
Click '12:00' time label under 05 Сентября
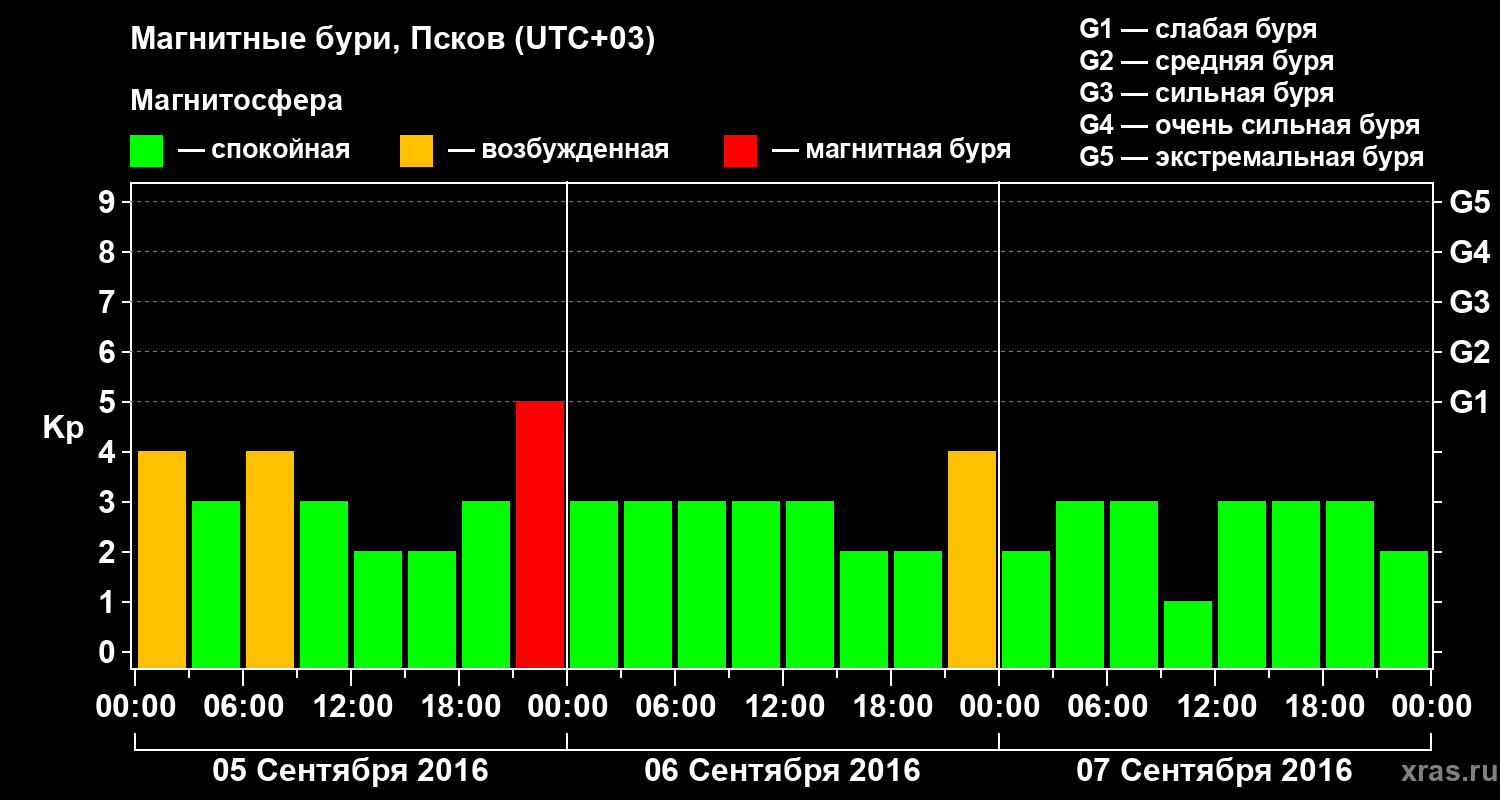point(351,707)
